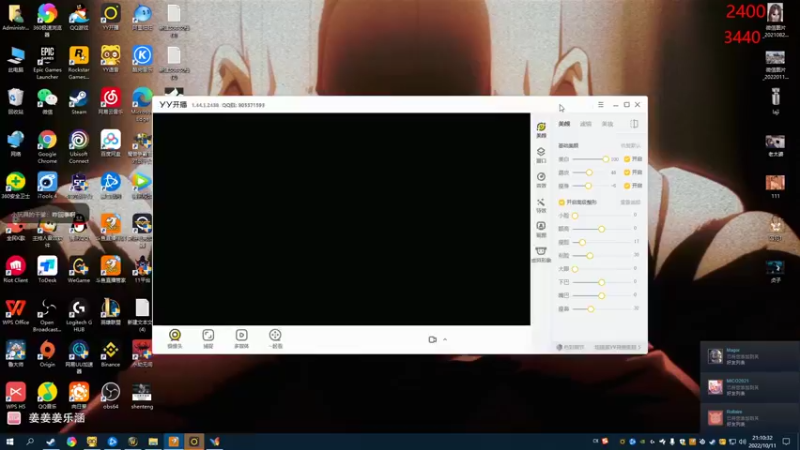Open the tools section with crossed-tools icon
800x450 pixels.
(541, 205)
